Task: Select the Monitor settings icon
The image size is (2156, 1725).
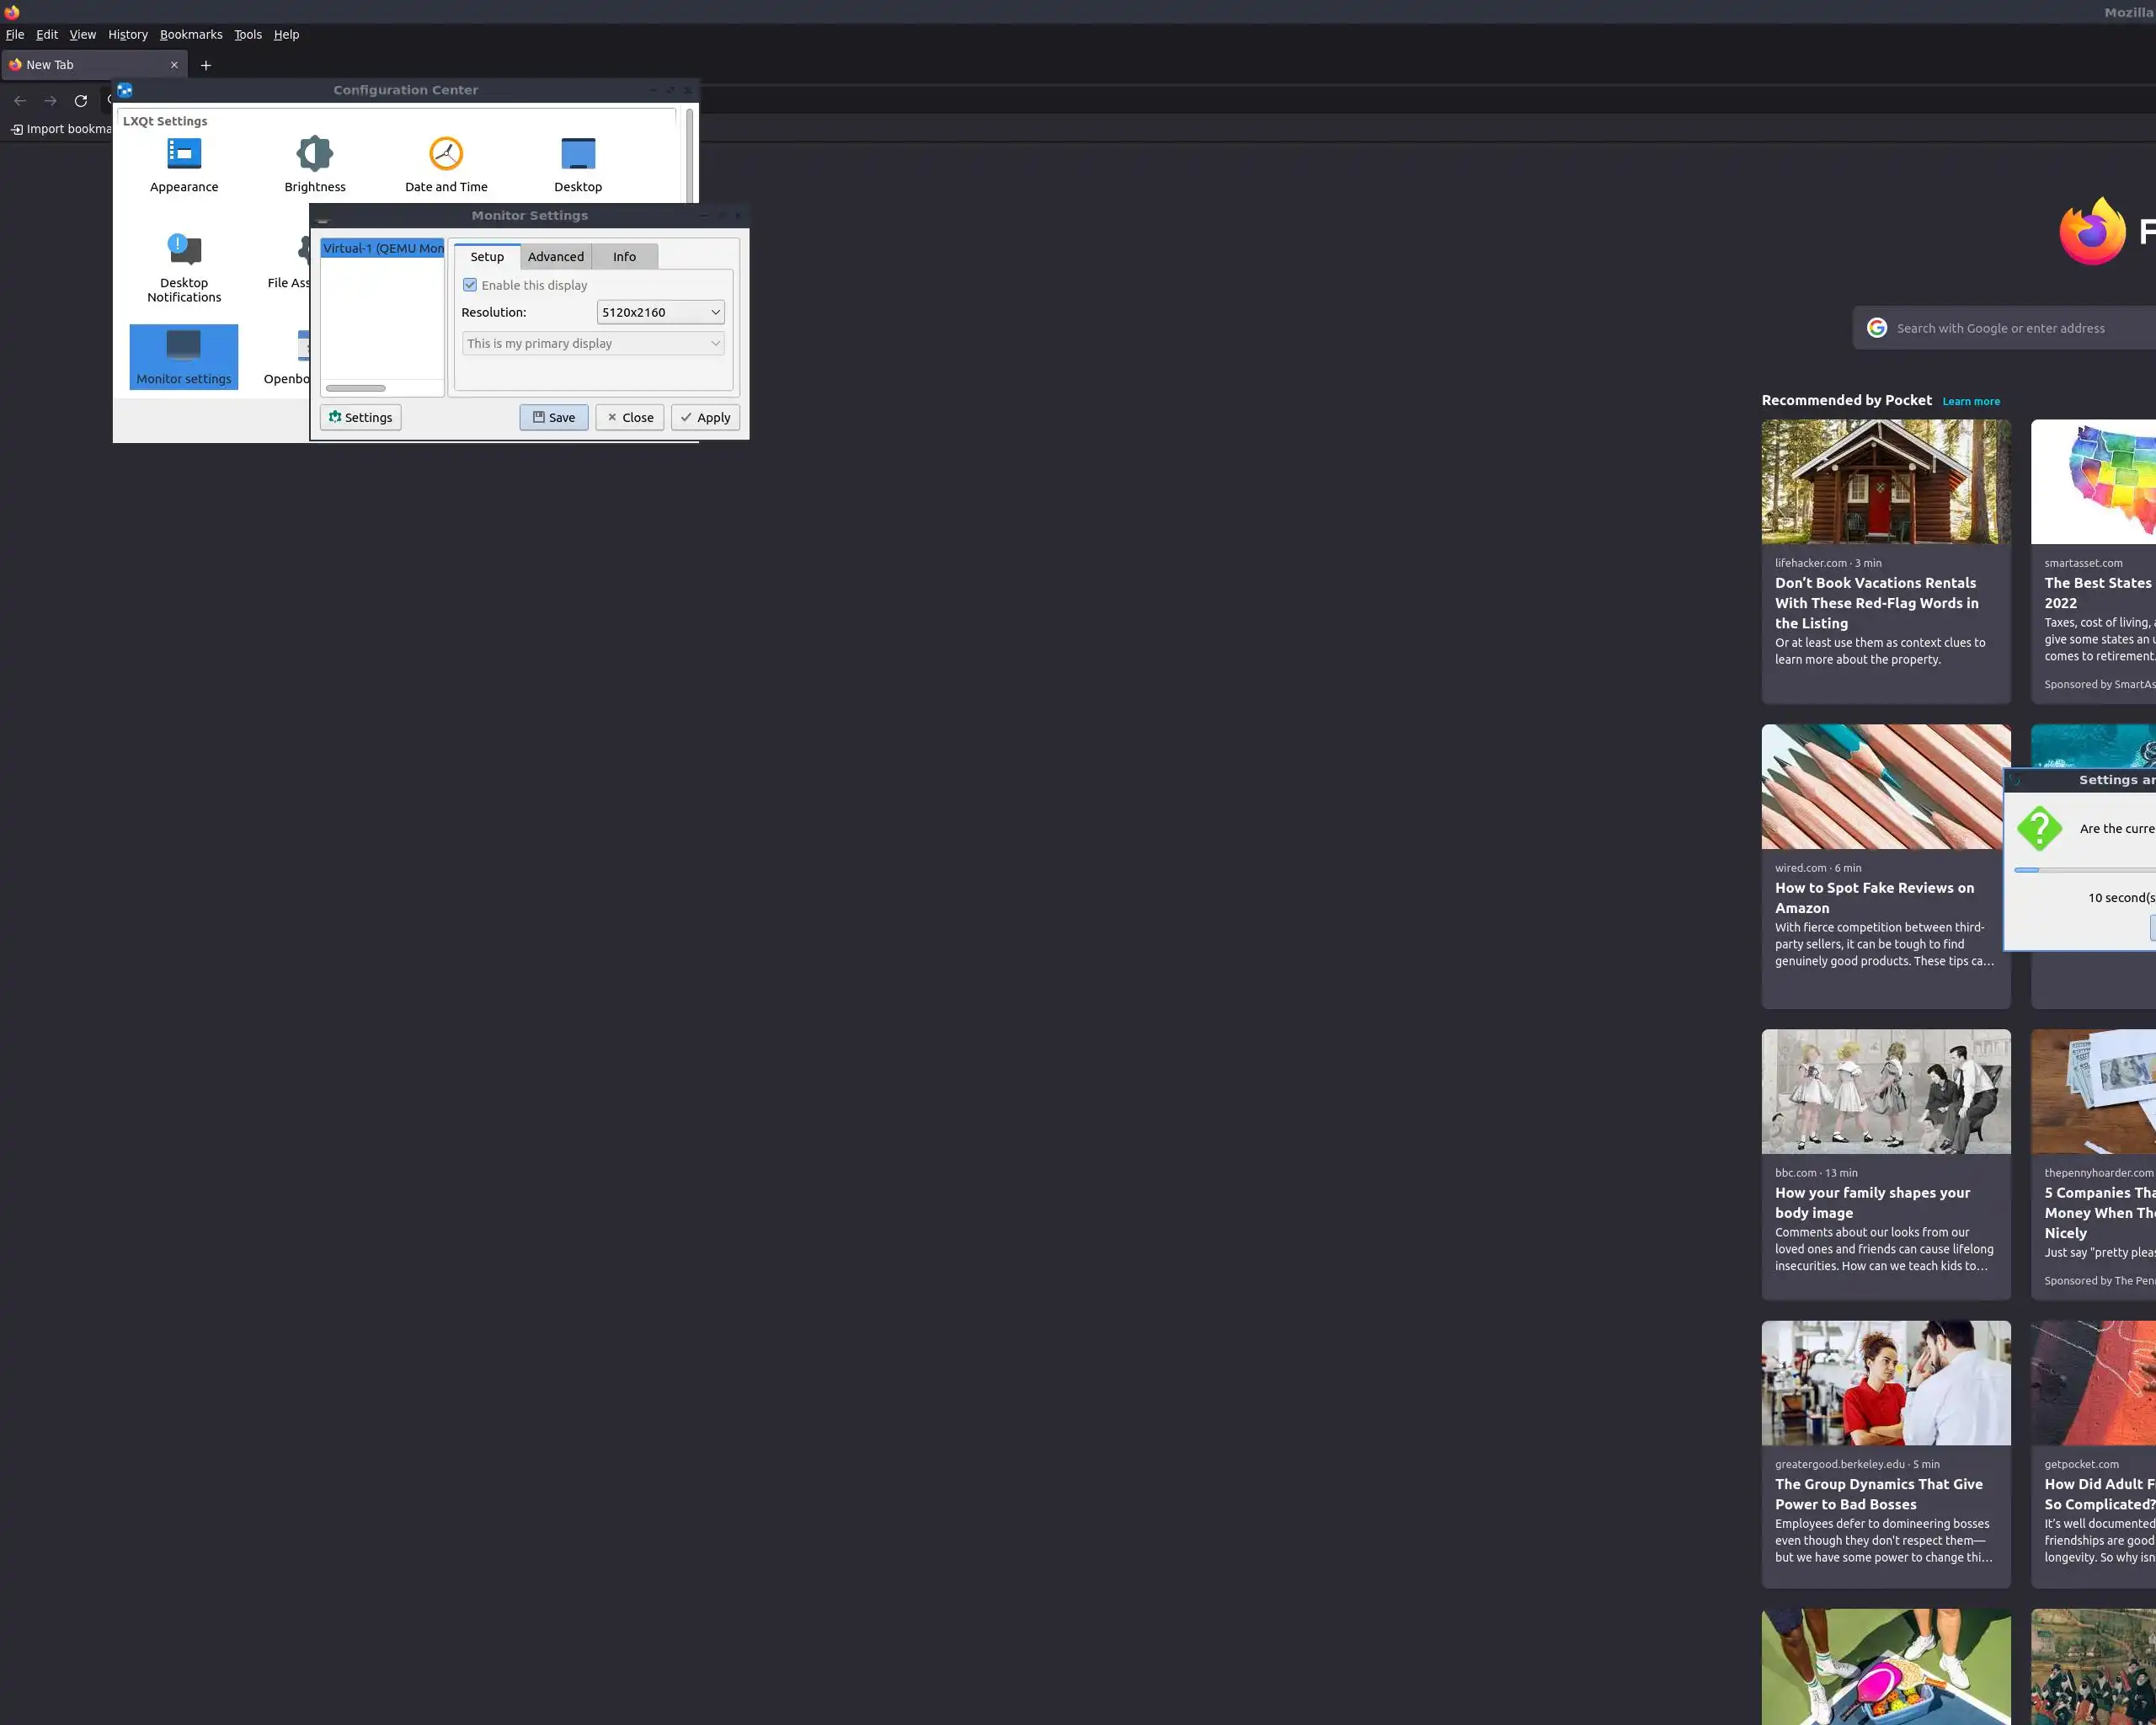Action: pos(184,356)
